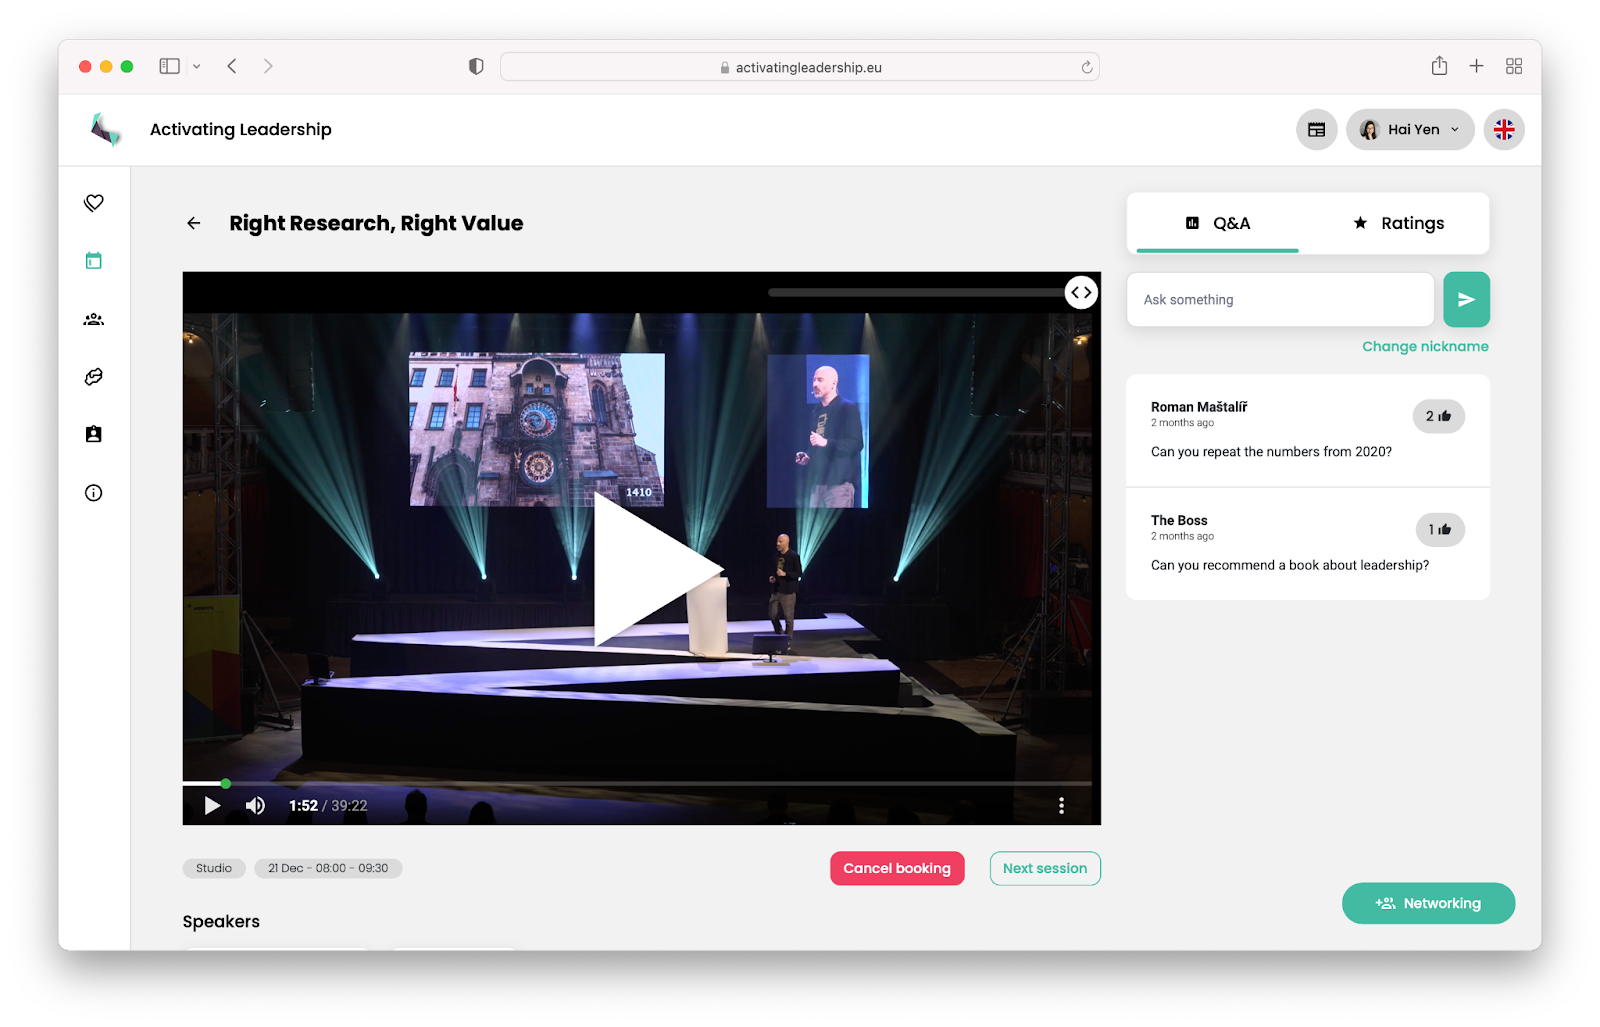Open the attendees group icon in sidebar

pyautogui.click(x=94, y=319)
